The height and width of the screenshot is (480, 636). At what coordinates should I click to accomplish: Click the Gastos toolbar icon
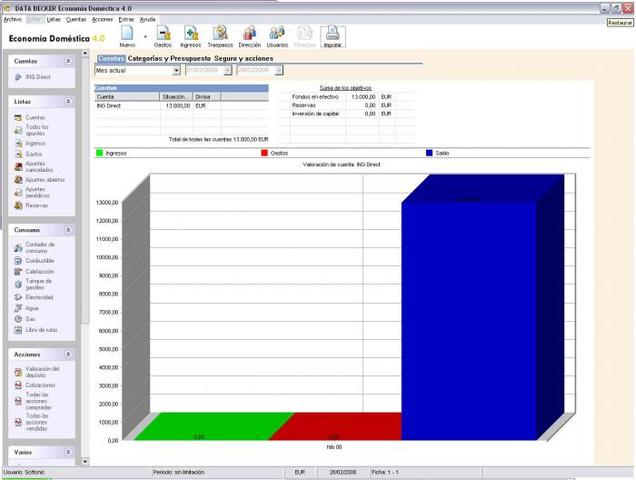click(x=163, y=37)
